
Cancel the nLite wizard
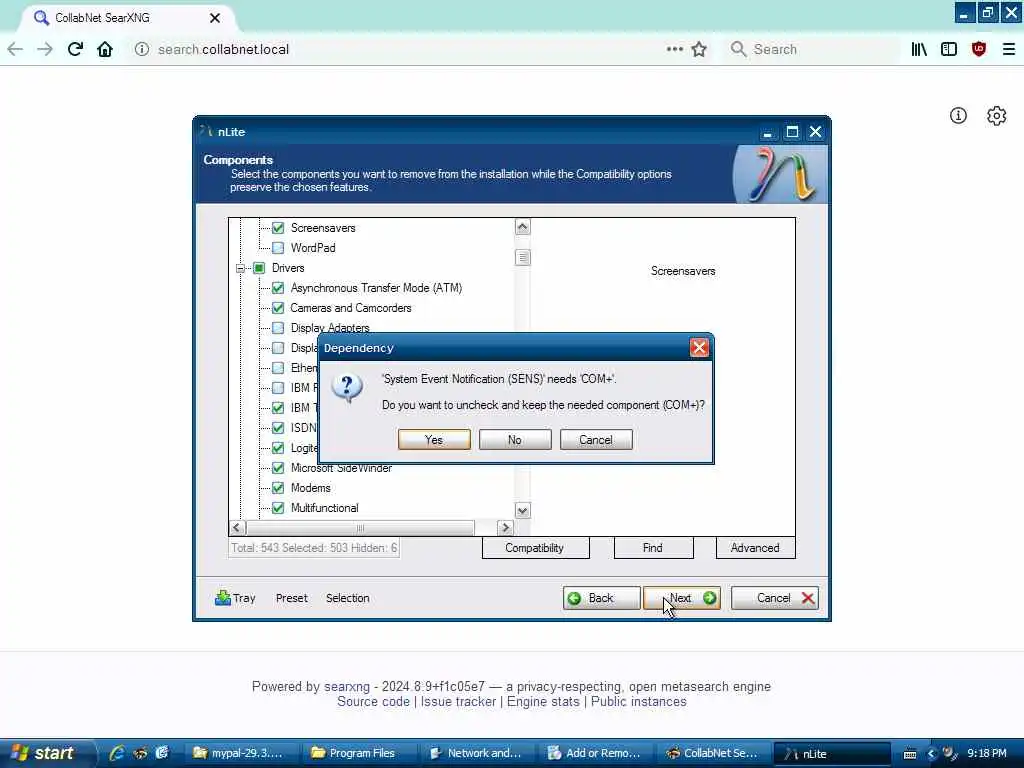pos(775,598)
